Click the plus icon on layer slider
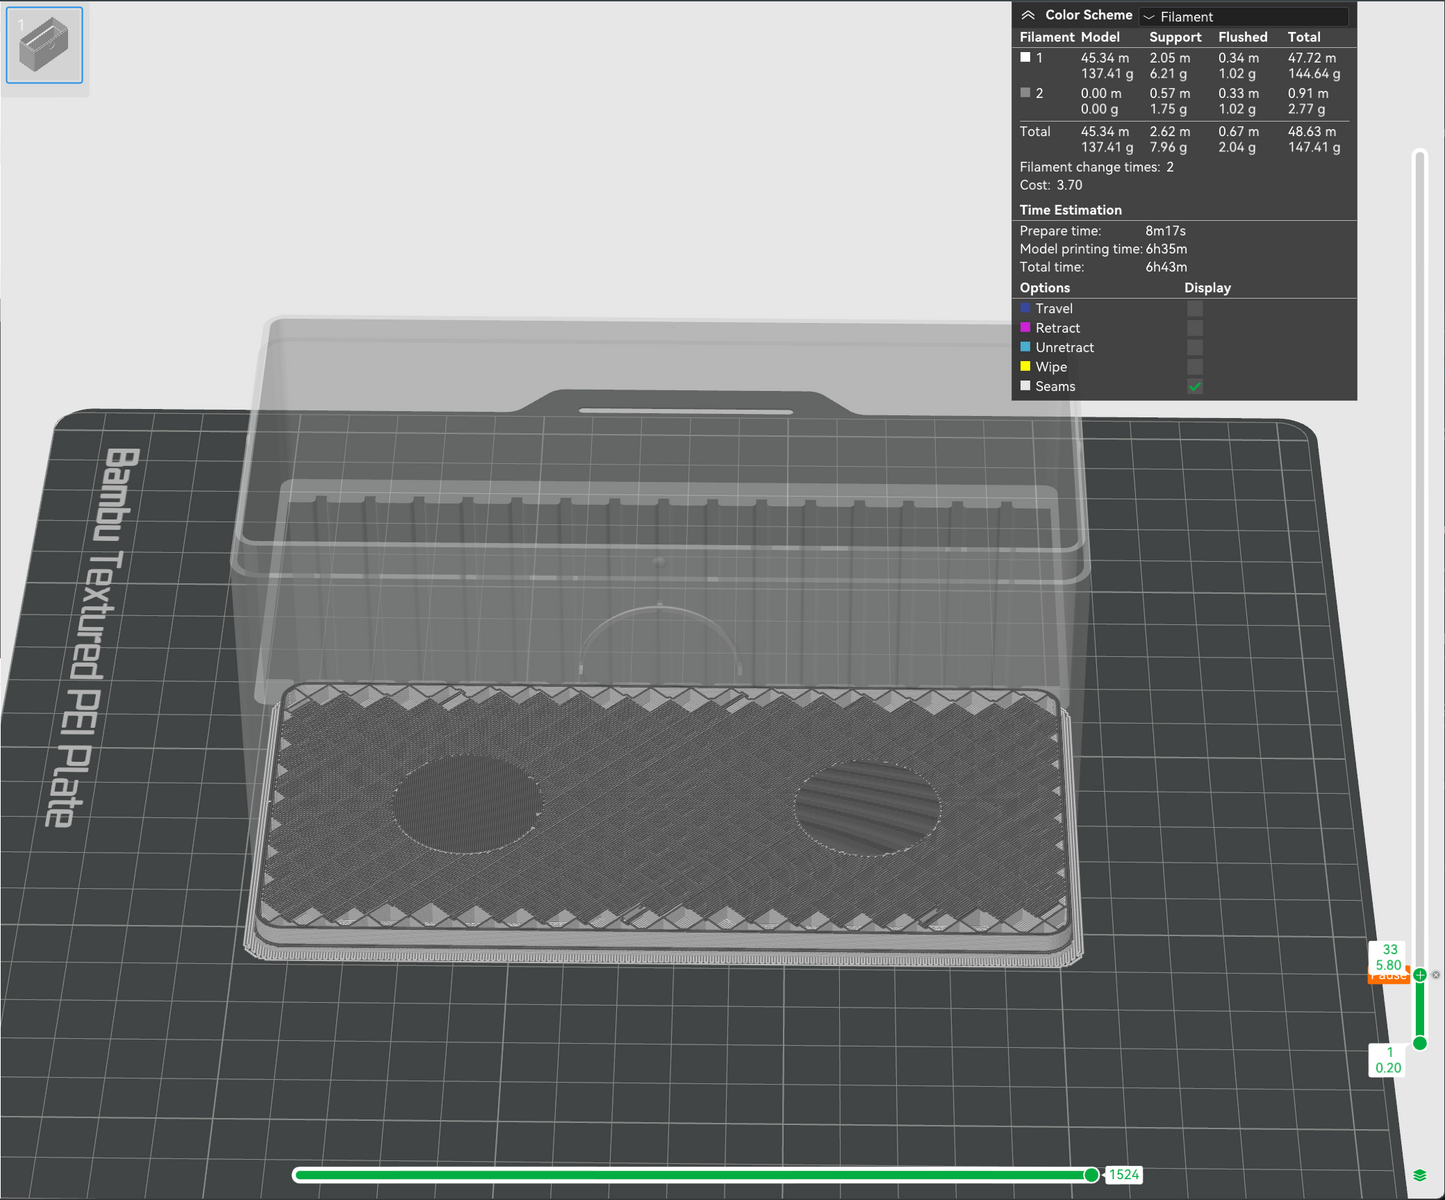 point(1420,975)
